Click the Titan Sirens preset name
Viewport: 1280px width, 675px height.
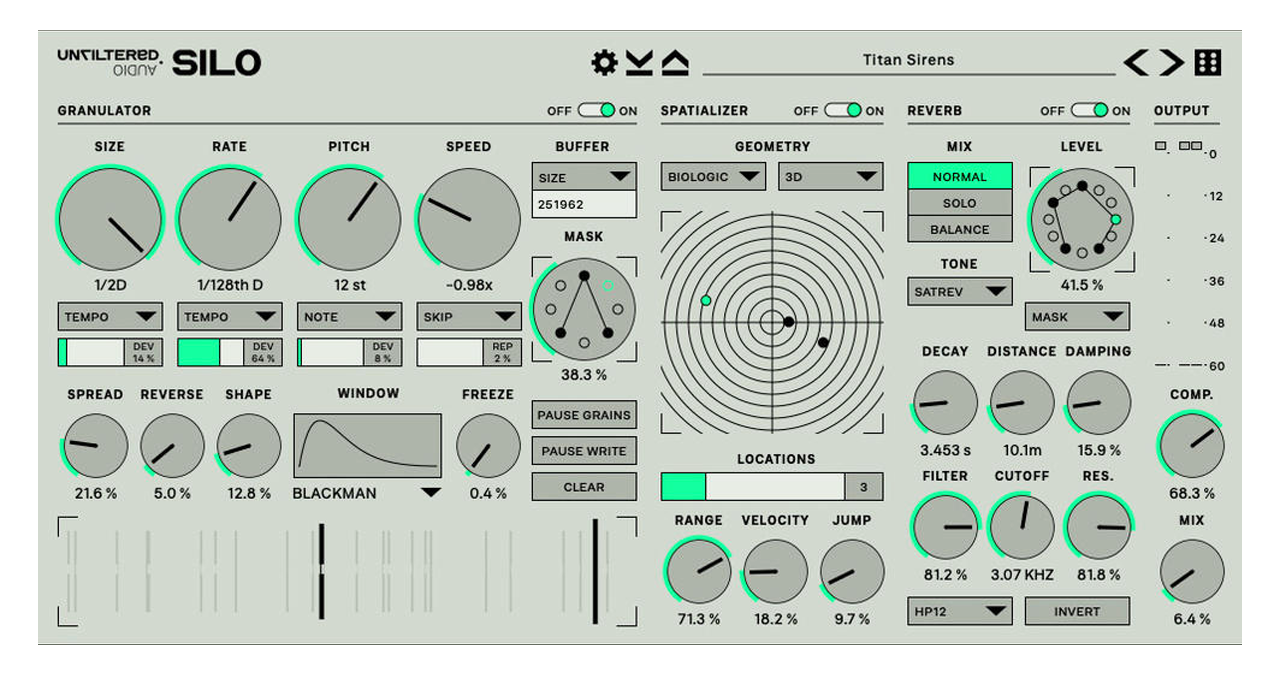pyautogui.click(x=908, y=60)
